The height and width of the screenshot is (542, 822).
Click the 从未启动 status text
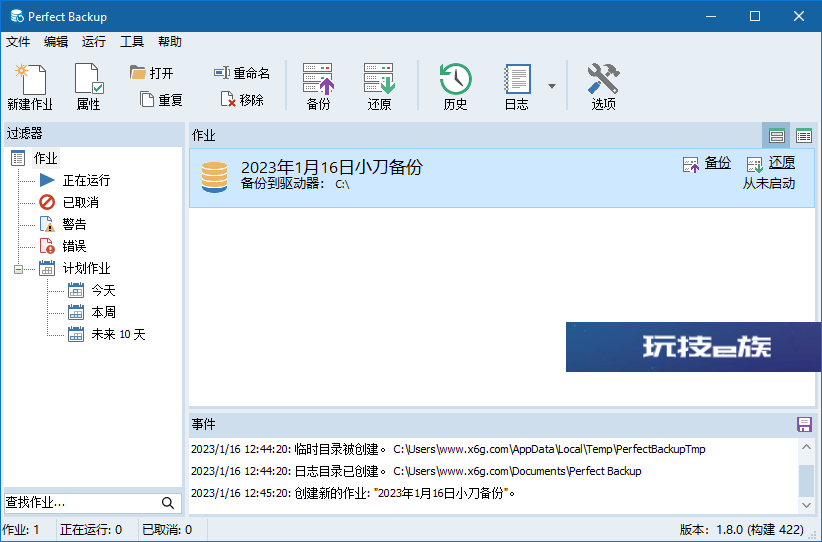pyautogui.click(x=769, y=184)
